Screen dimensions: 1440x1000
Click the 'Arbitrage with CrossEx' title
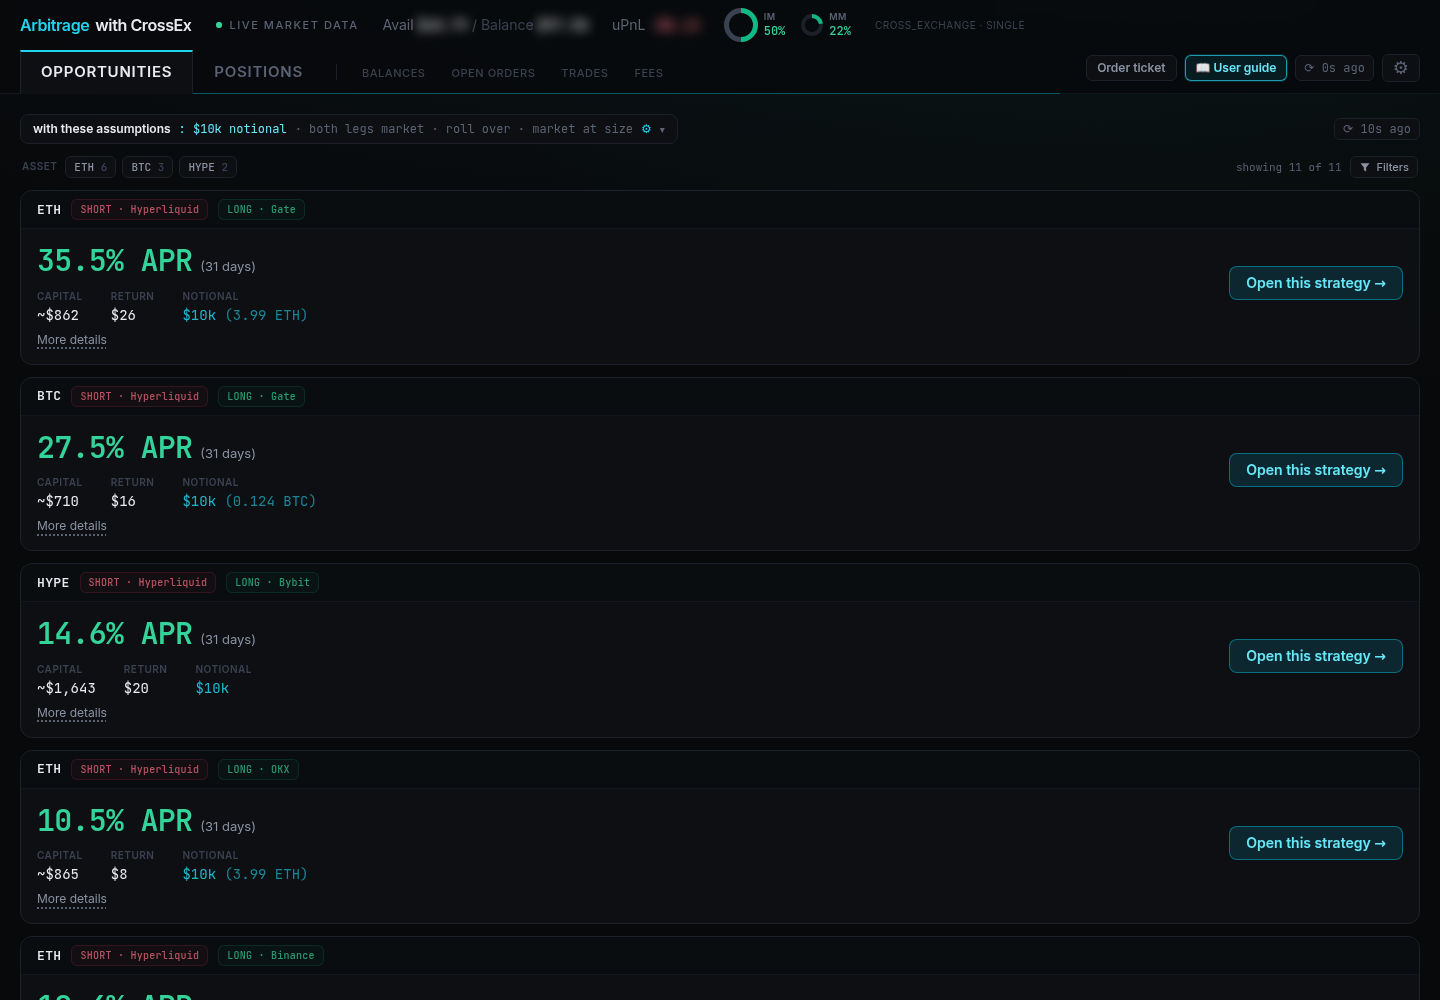[x=106, y=25]
